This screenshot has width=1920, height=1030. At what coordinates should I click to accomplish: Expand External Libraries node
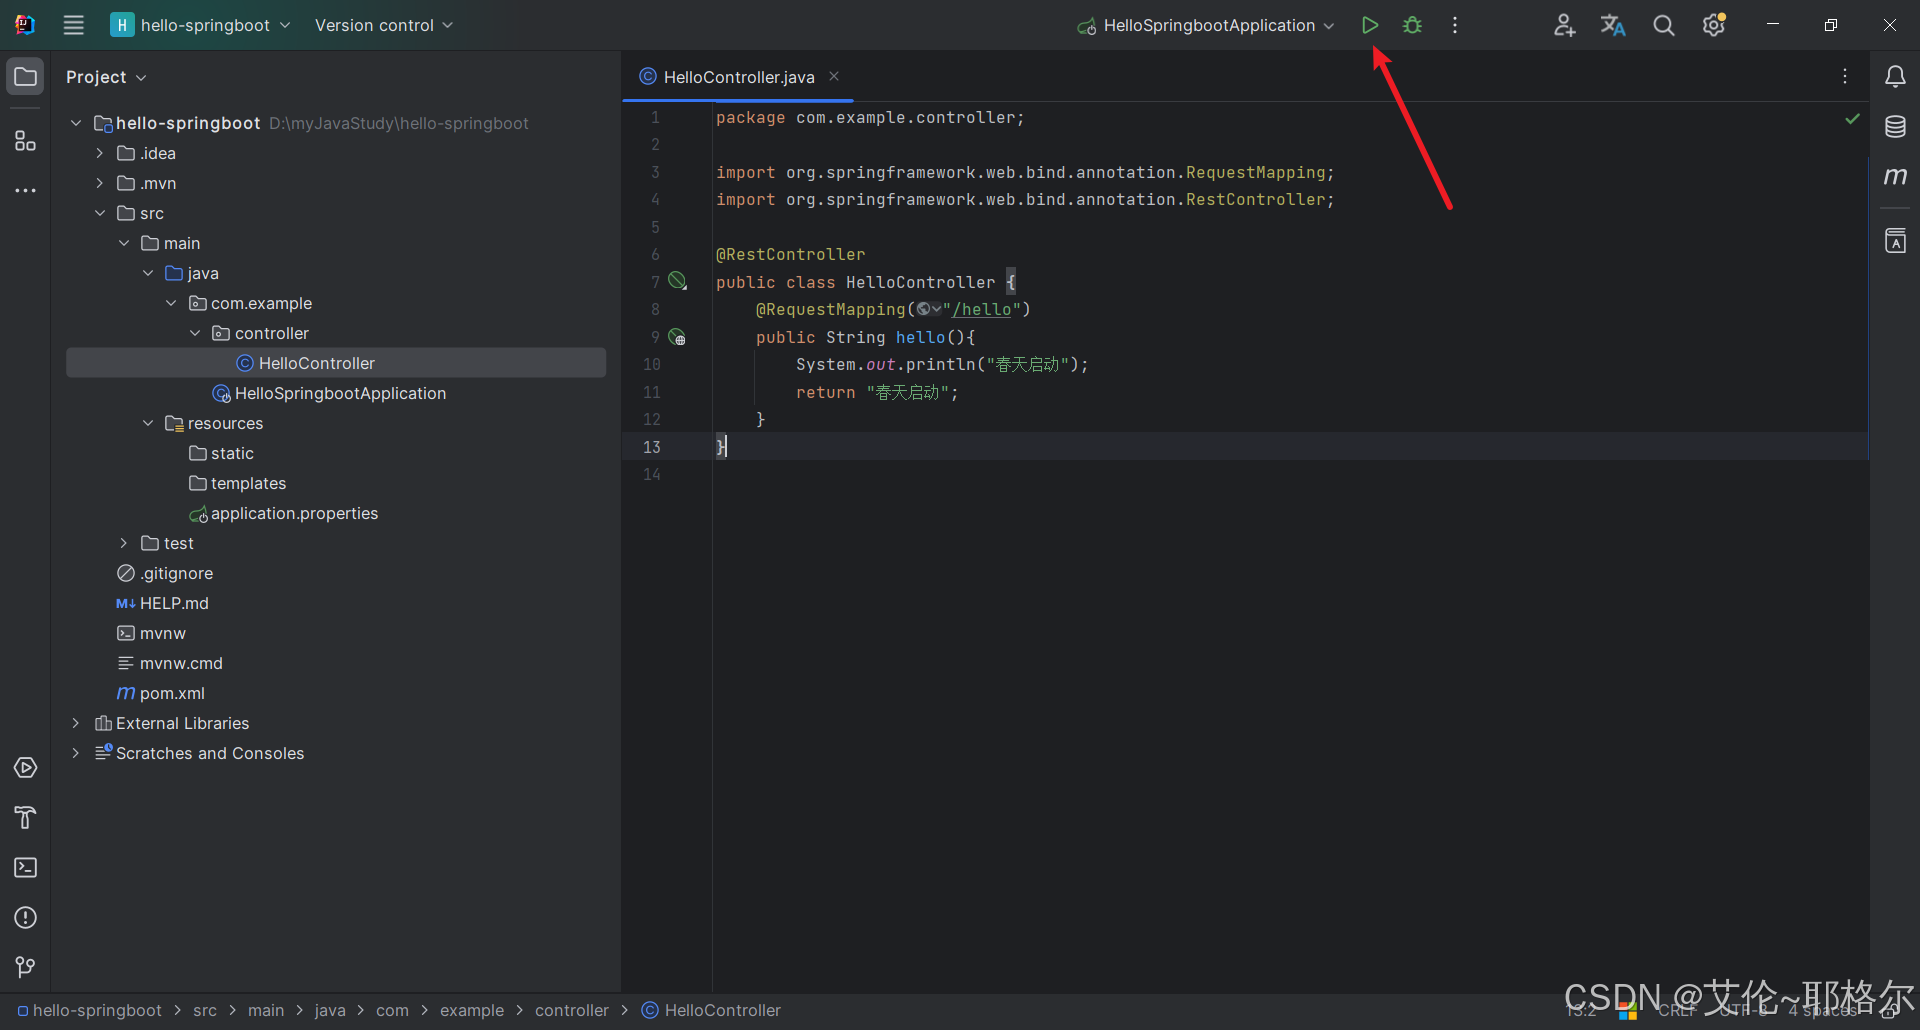coord(76,723)
